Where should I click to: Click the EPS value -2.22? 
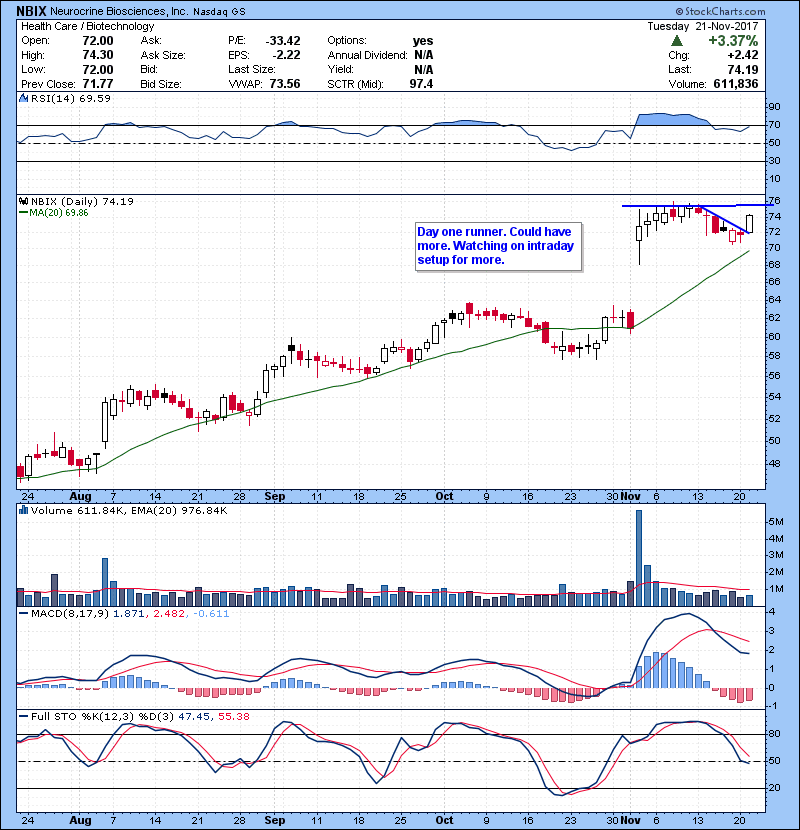(x=286, y=55)
